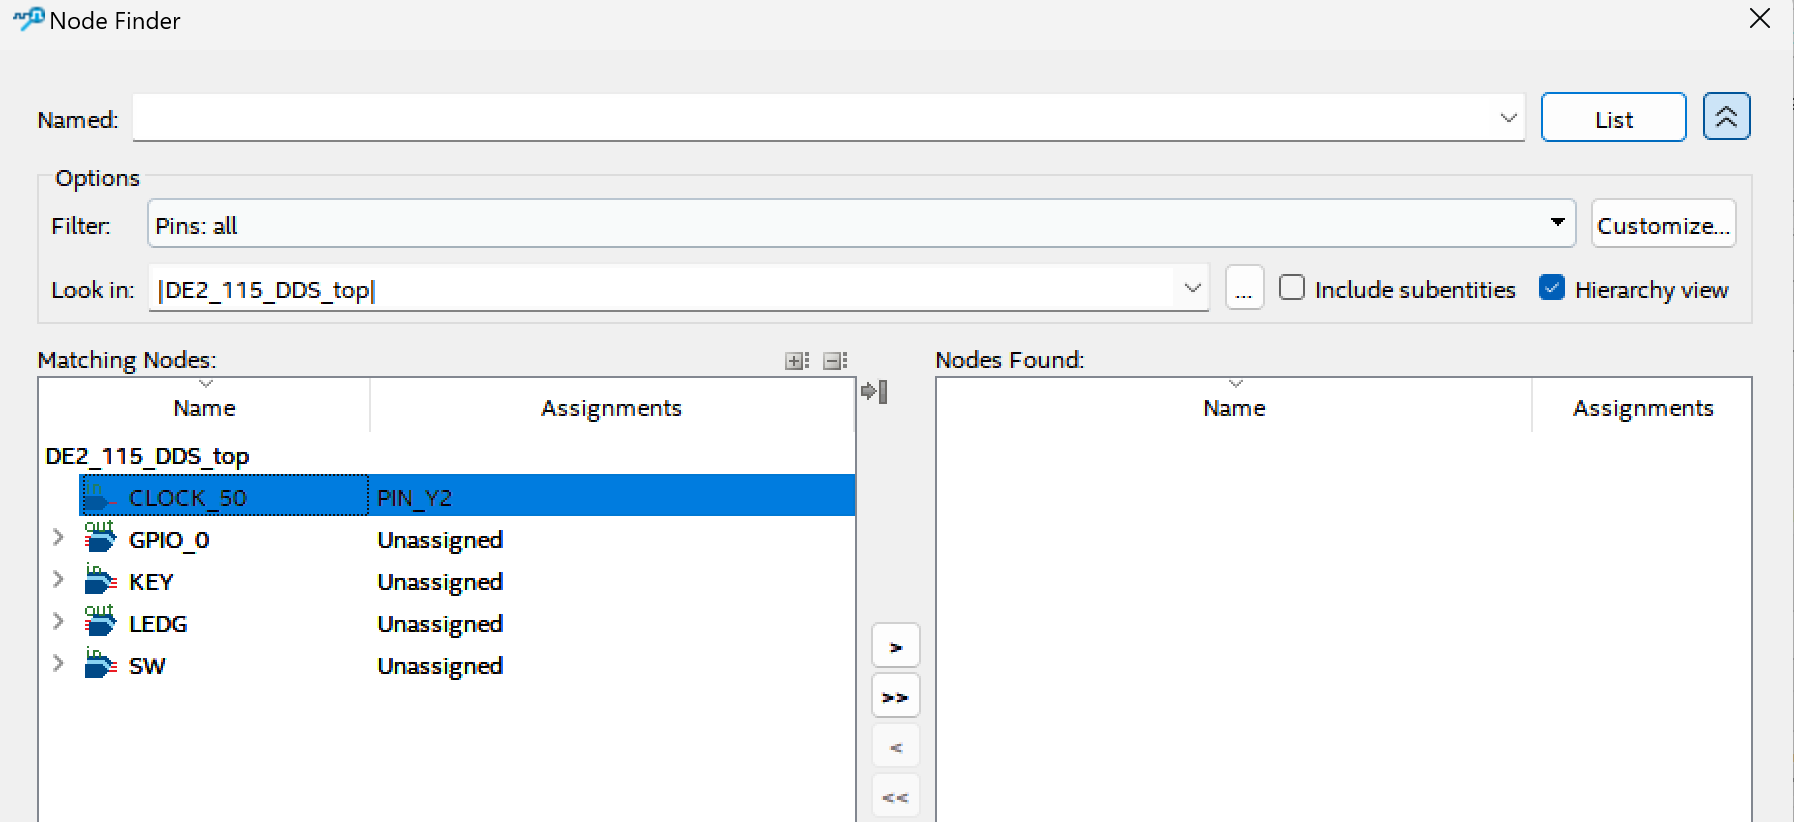1794x822 pixels.
Task: Enable the Include subentities checkbox
Action: pyautogui.click(x=1292, y=288)
